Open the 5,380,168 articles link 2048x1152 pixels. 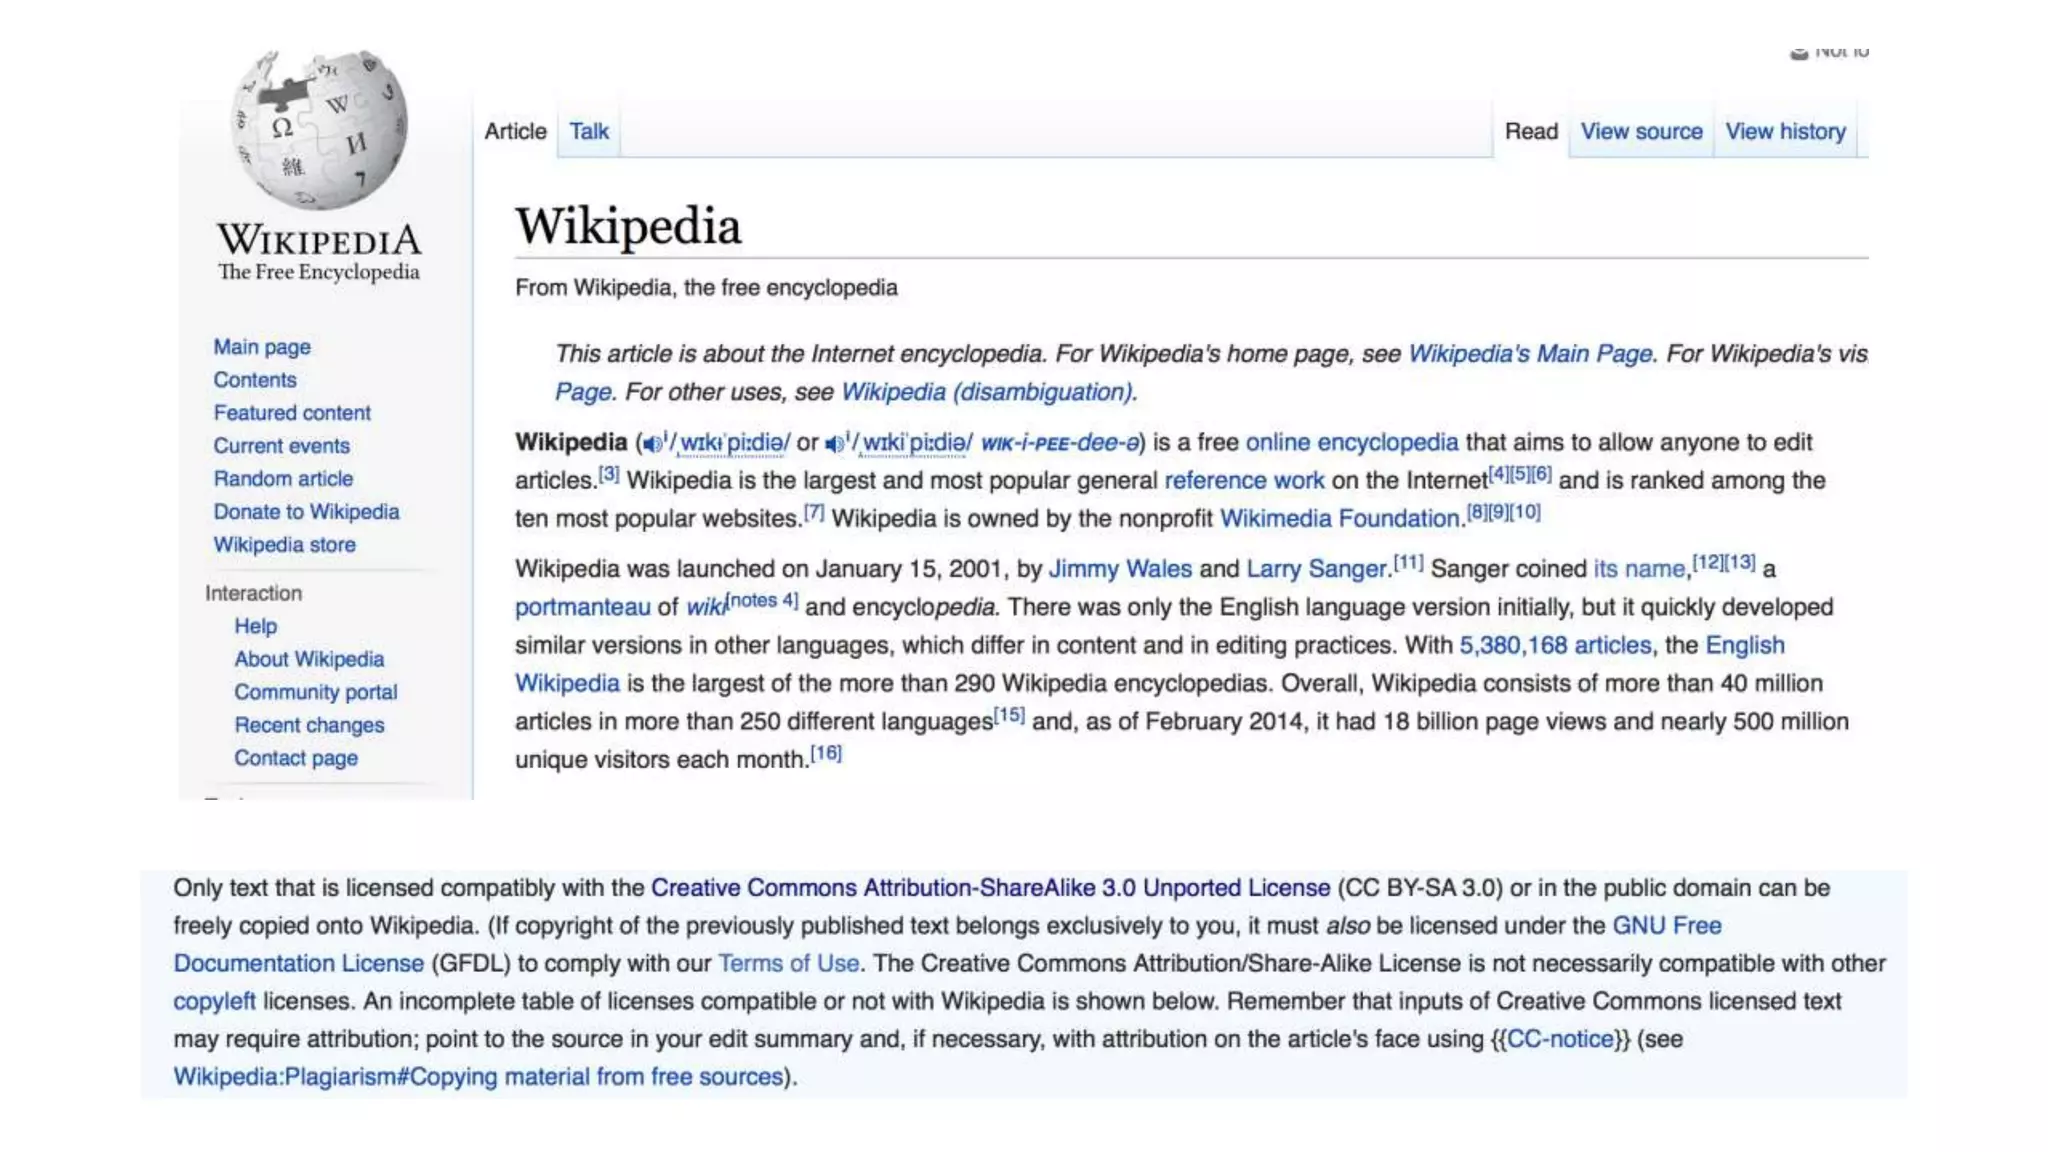click(1554, 645)
